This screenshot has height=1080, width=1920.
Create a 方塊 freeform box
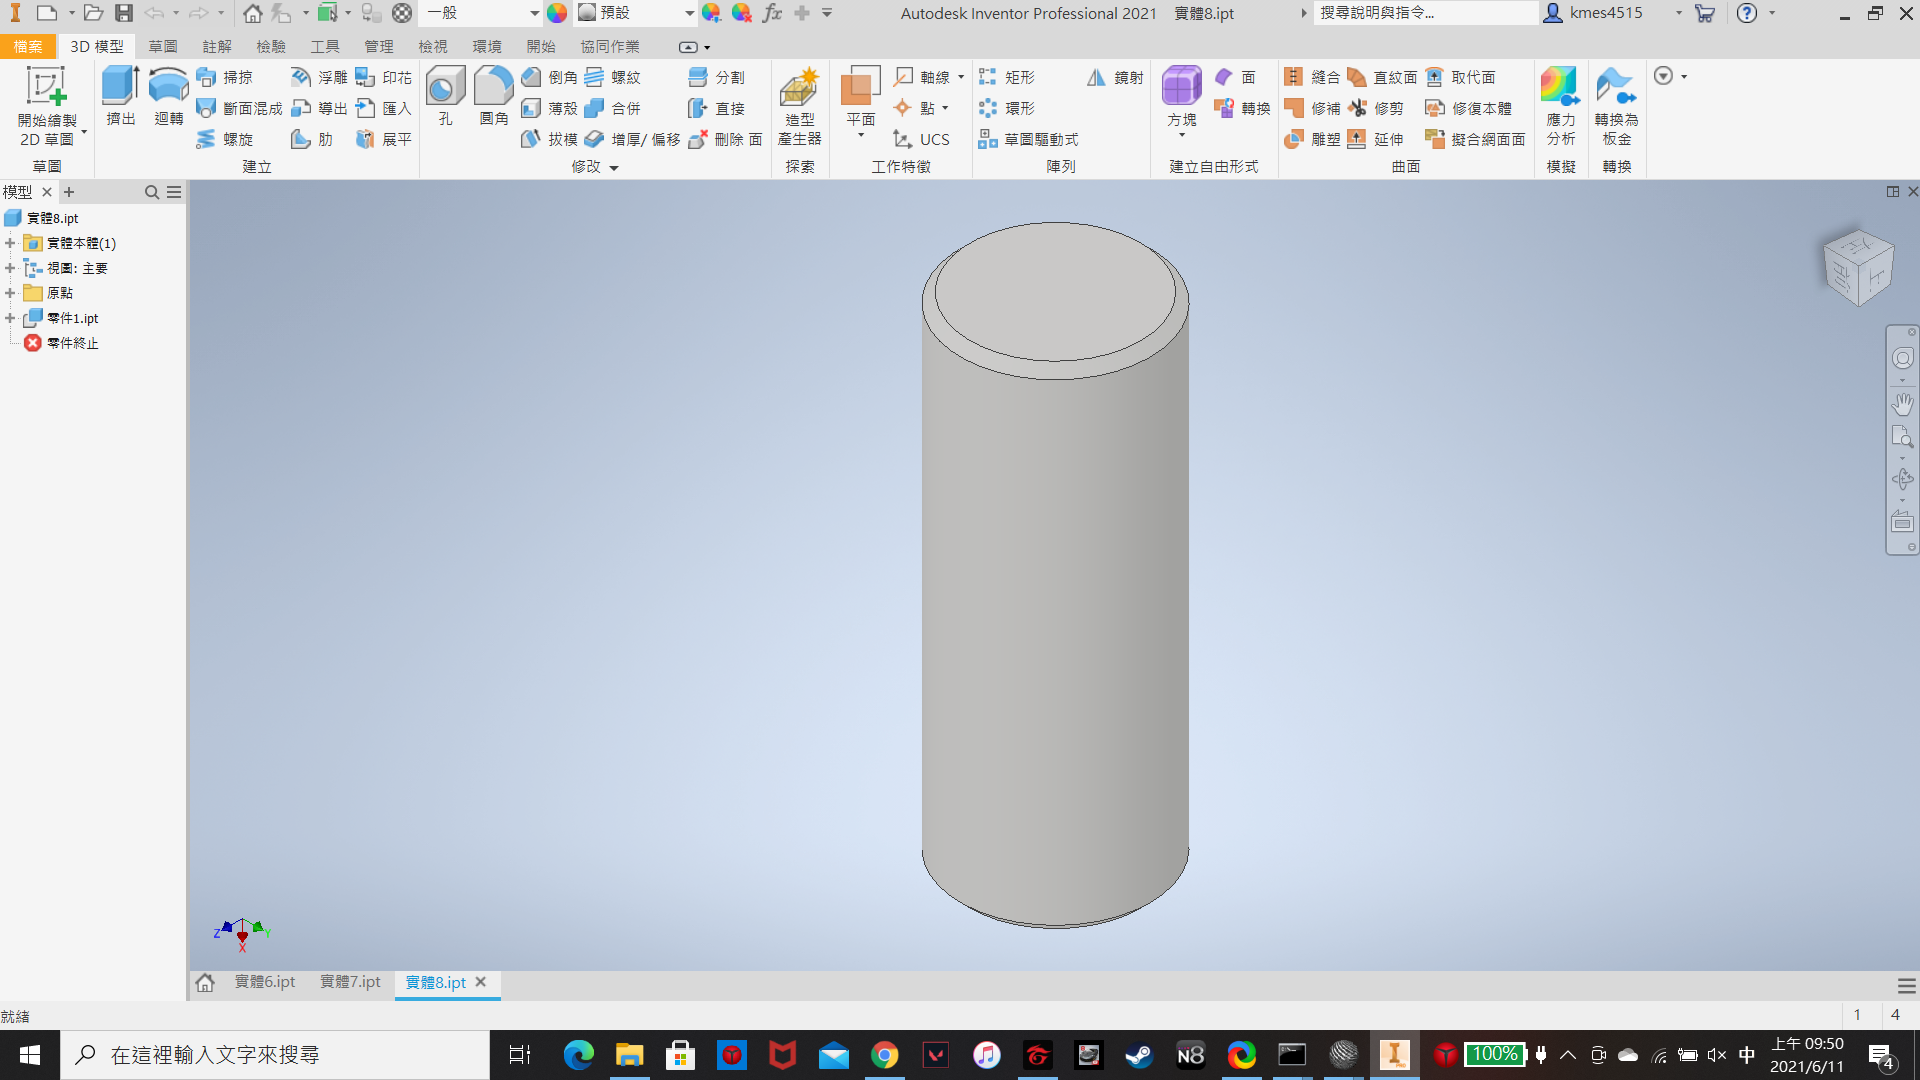[x=1181, y=98]
